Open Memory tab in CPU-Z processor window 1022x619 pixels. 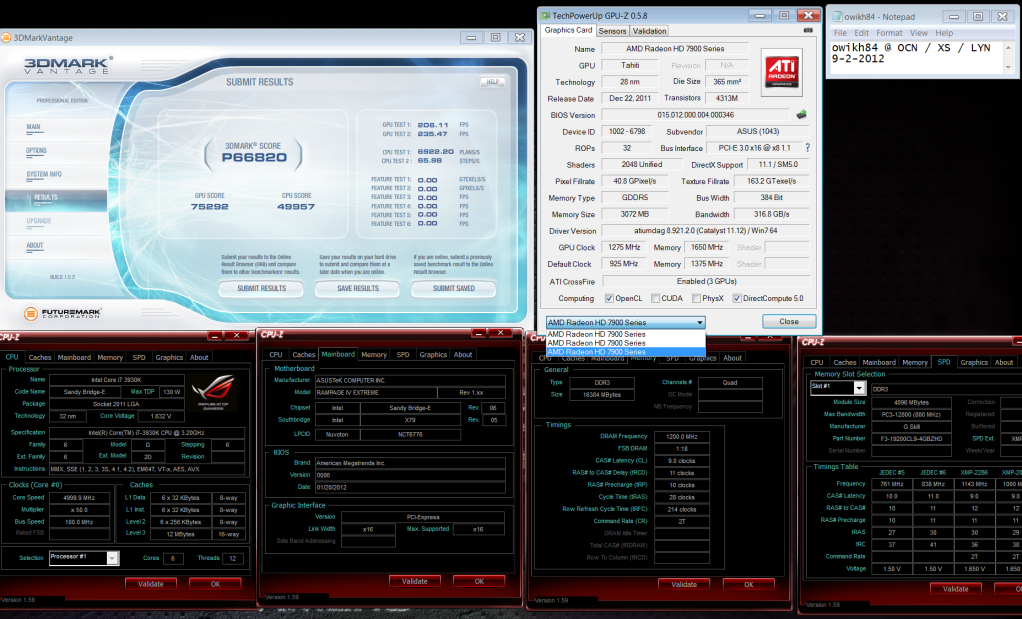point(110,357)
